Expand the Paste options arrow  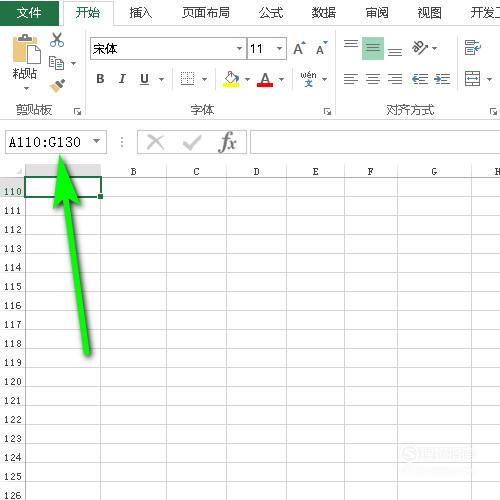[x=26, y=89]
